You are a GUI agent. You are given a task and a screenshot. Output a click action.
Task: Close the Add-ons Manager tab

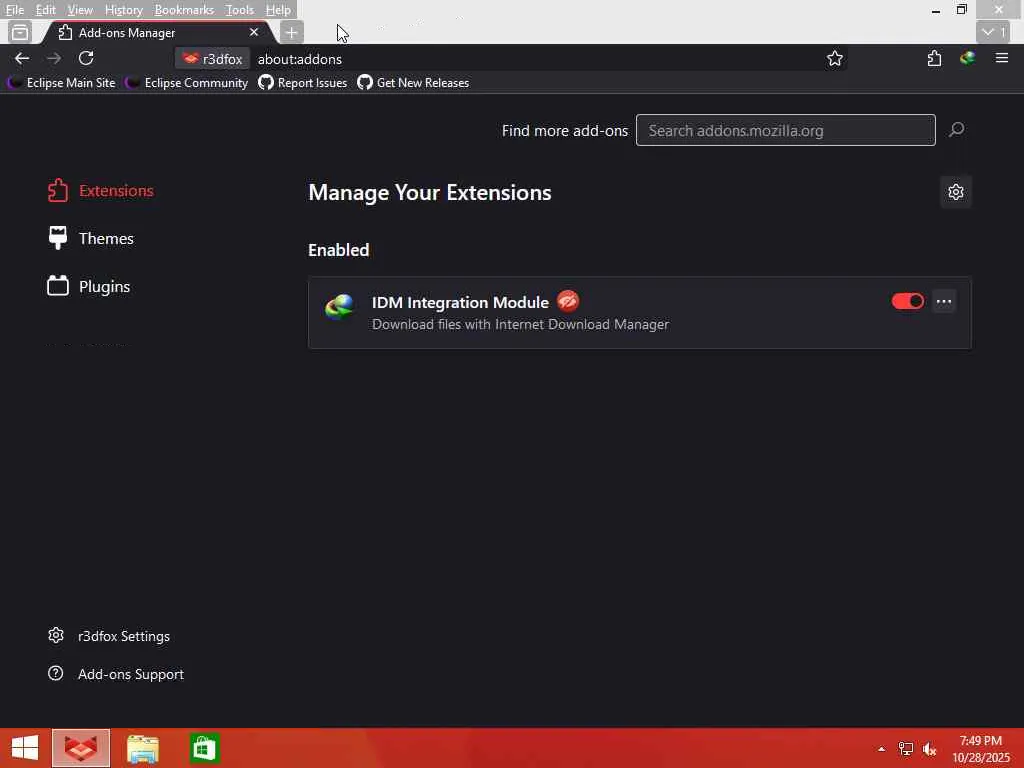(254, 32)
